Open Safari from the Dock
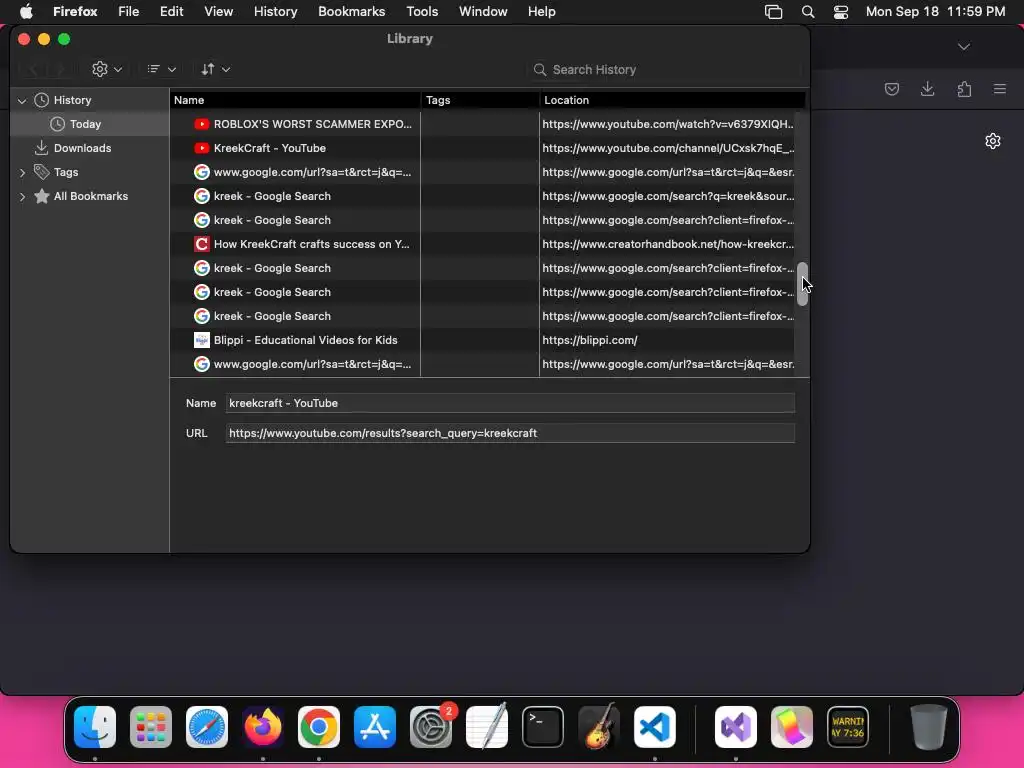The height and width of the screenshot is (768, 1024). pyautogui.click(x=207, y=727)
